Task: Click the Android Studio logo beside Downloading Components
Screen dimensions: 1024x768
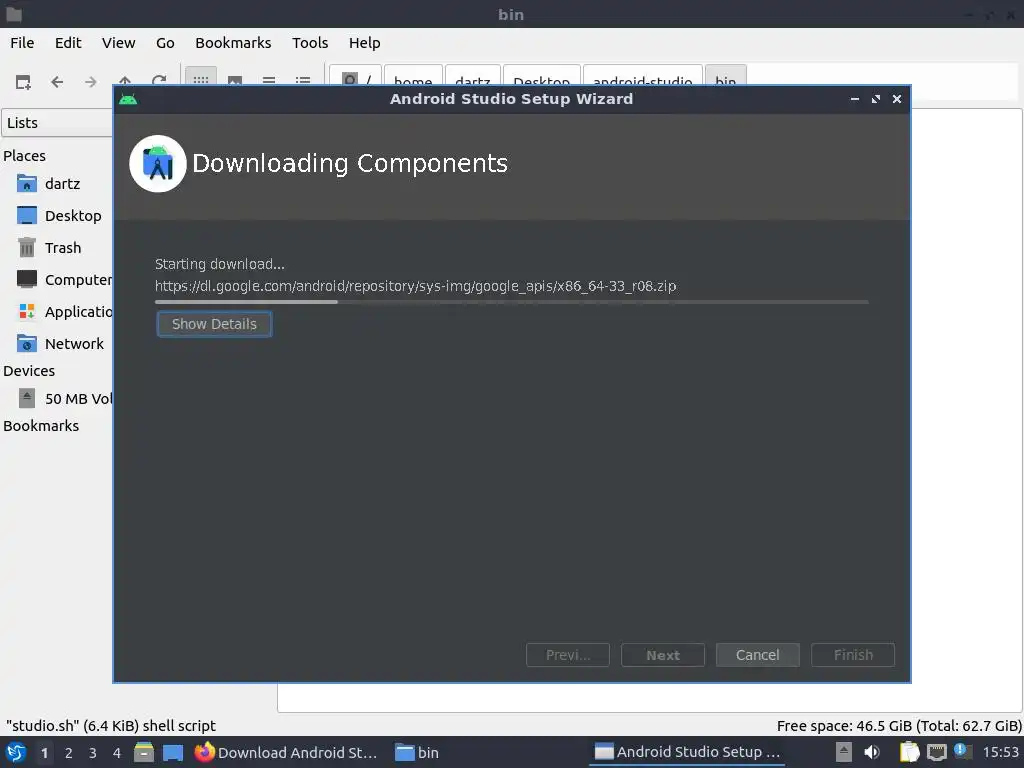Action: (157, 163)
